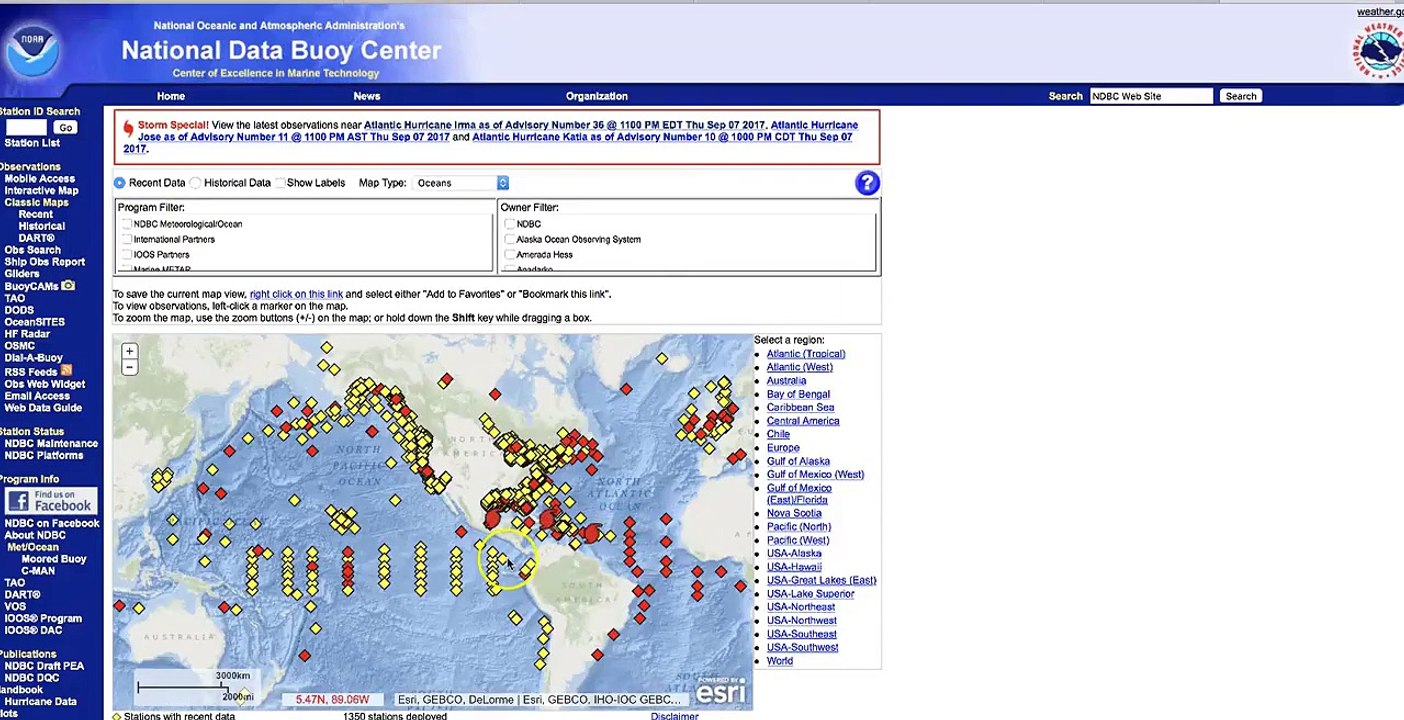This screenshot has width=1404, height=720.
Task: Open Dial-A-Buoy in sidebar
Action: point(33,358)
